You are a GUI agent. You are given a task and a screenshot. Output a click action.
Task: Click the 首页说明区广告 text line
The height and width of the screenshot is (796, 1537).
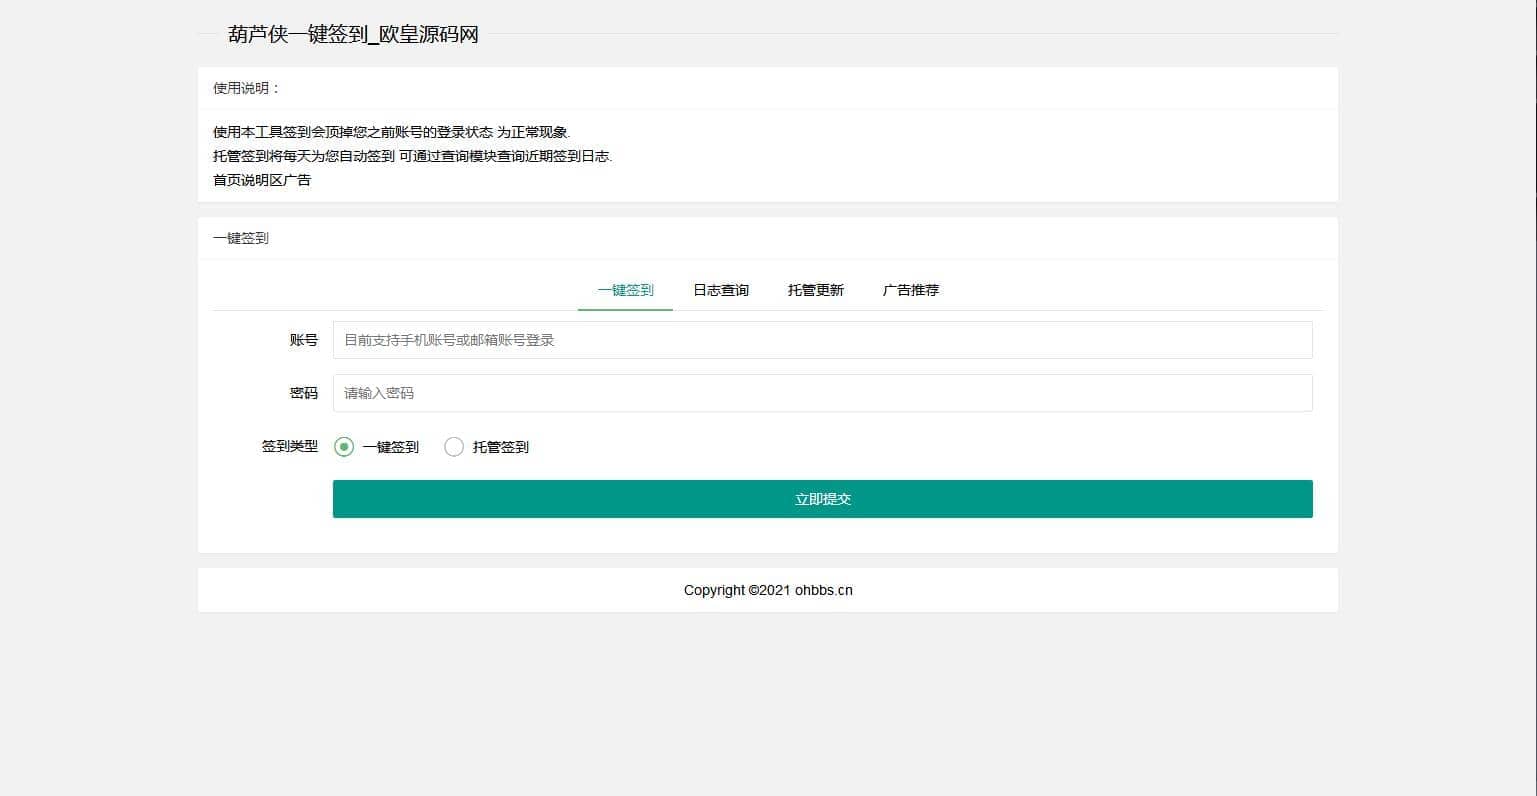tap(262, 180)
